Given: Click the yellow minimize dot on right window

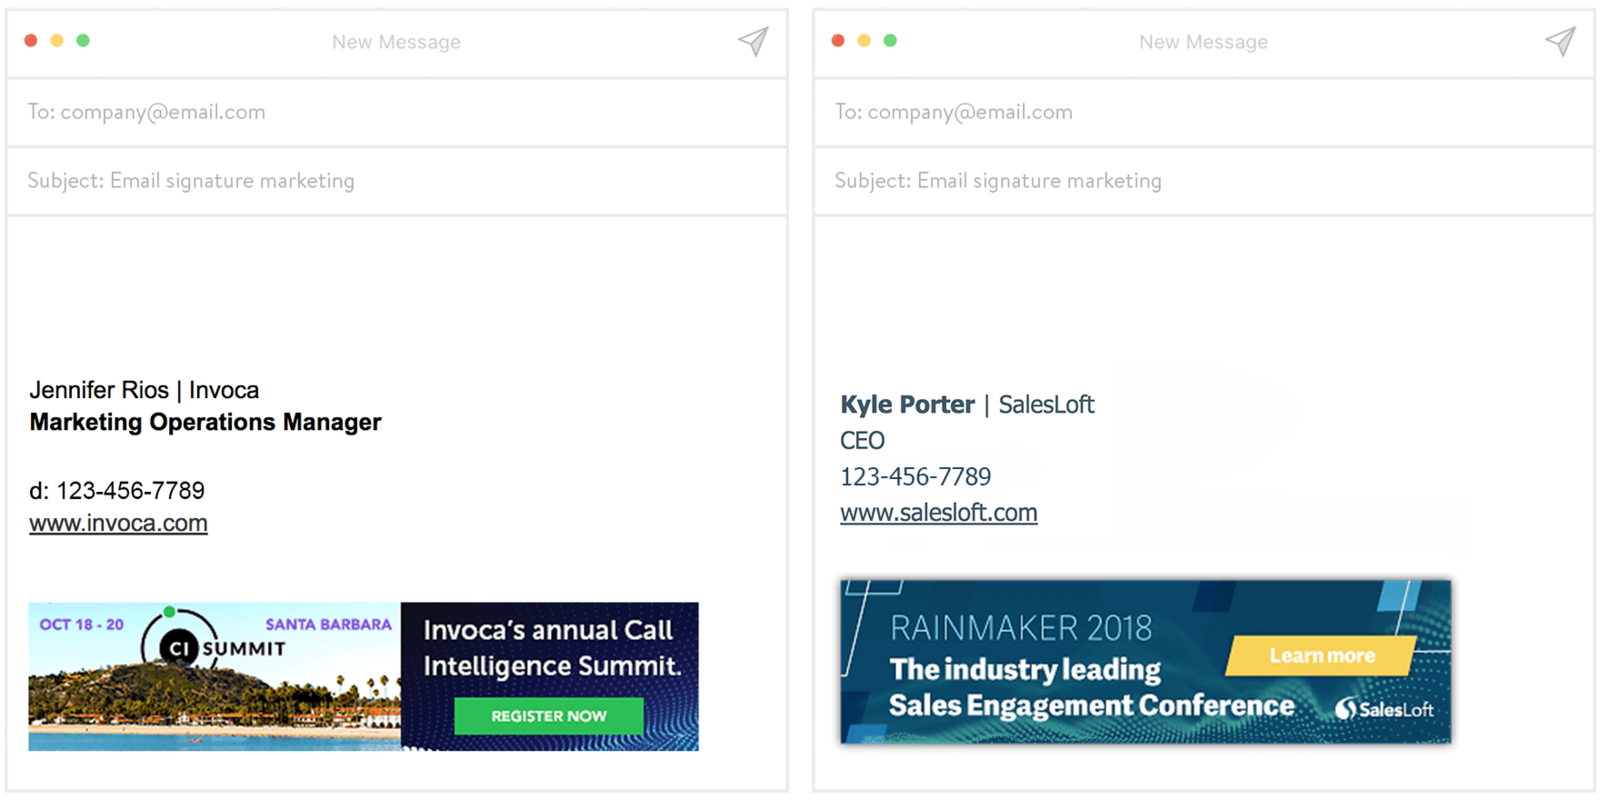Looking at the screenshot, I should click(x=864, y=40).
